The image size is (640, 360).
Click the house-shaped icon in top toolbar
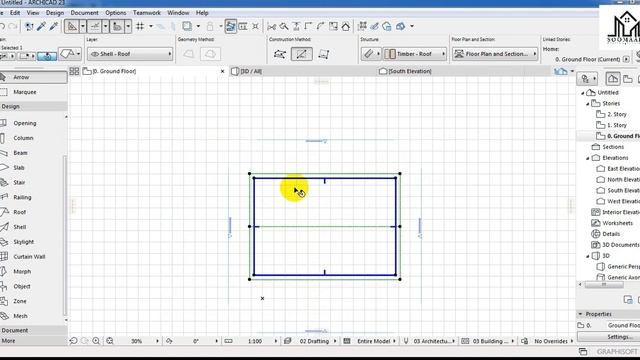(346, 27)
